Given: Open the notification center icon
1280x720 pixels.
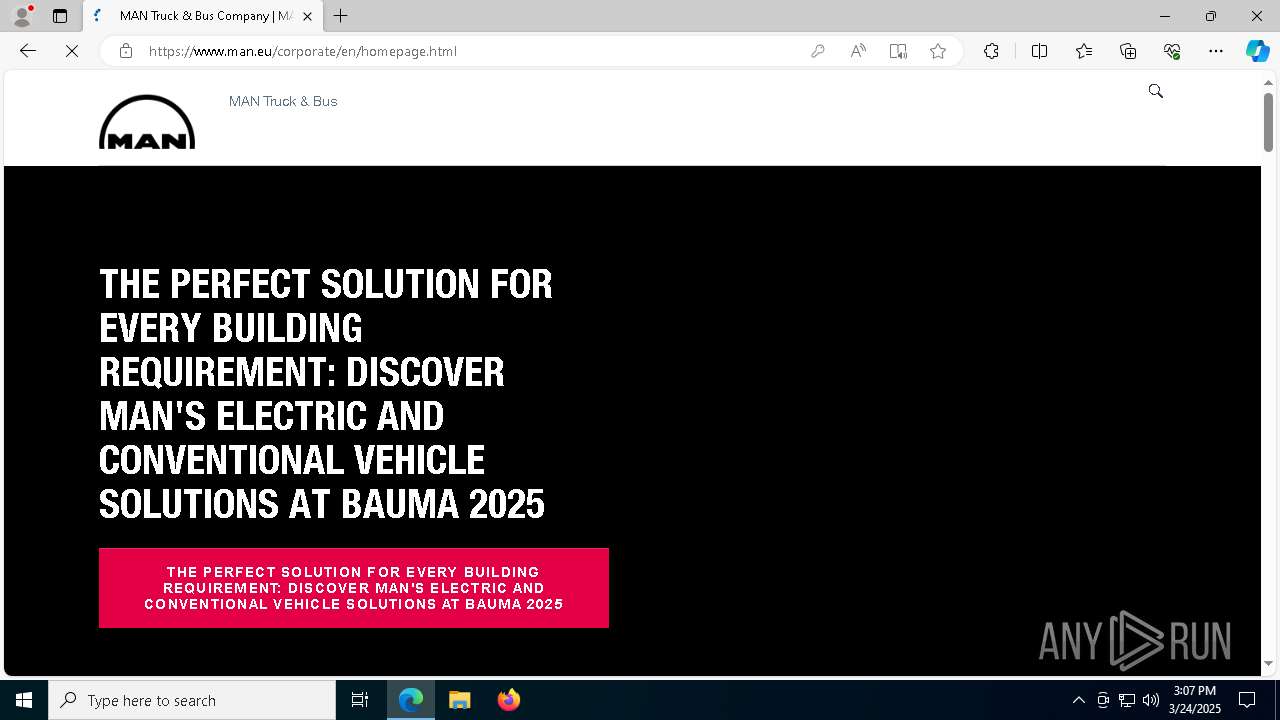Looking at the screenshot, I should (x=1247, y=700).
